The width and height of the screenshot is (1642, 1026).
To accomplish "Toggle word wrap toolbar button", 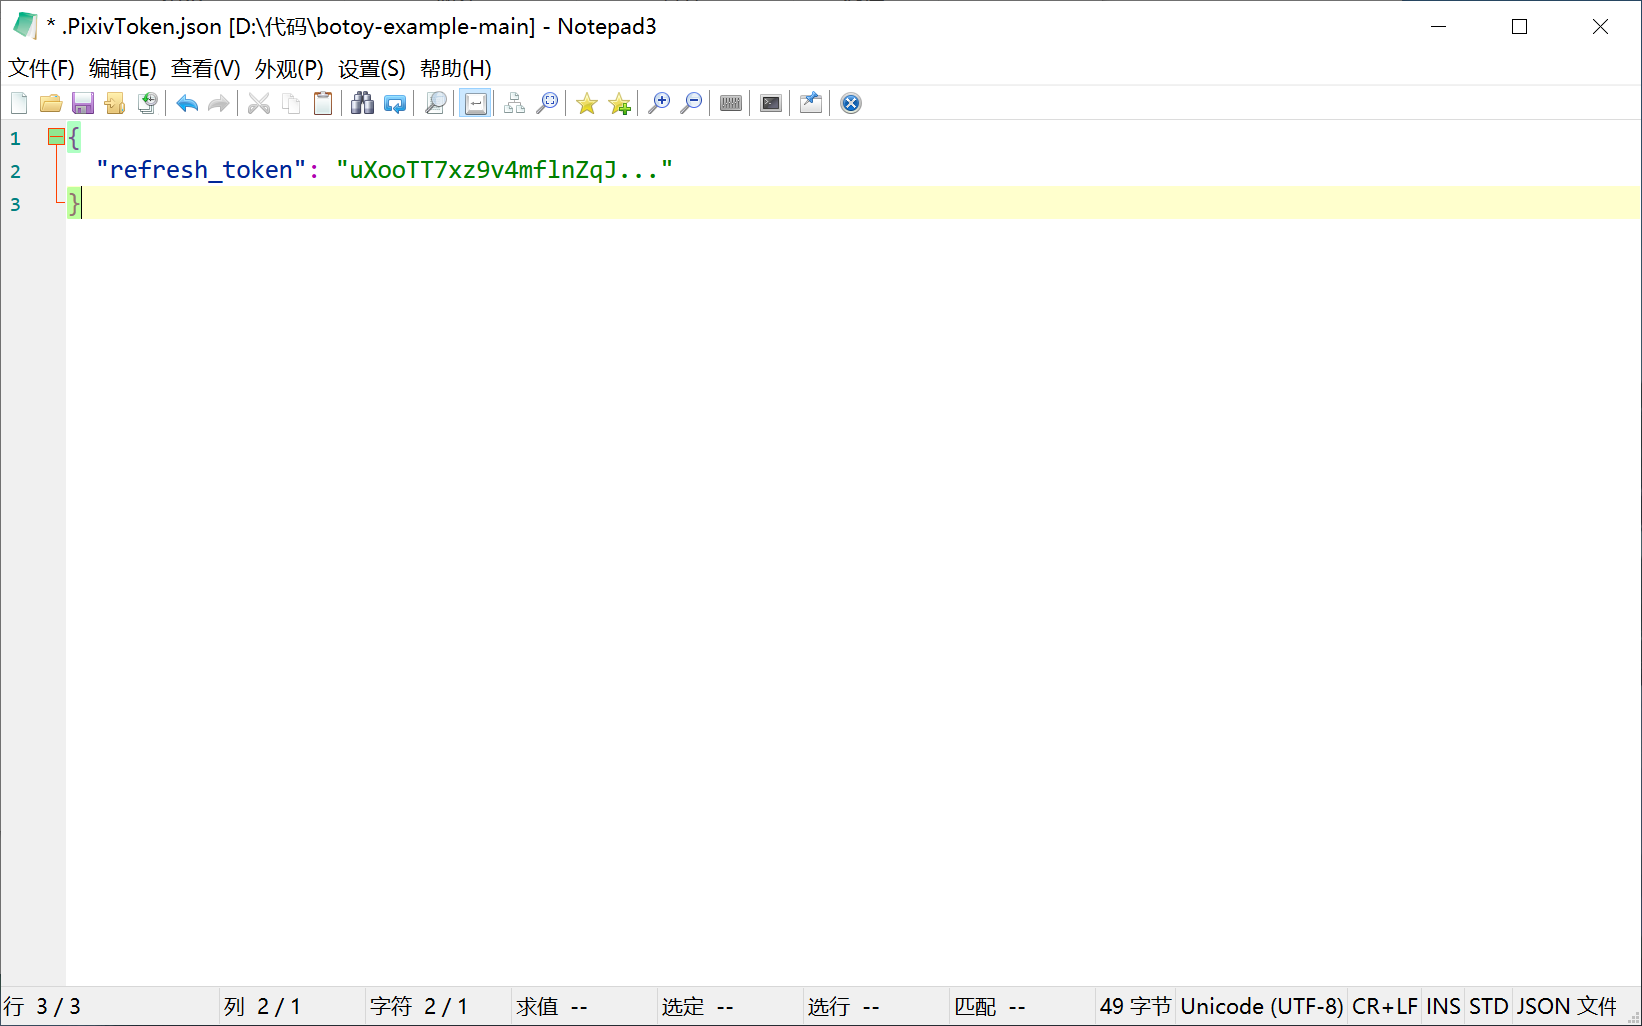I will pyautogui.click(x=476, y=103).
